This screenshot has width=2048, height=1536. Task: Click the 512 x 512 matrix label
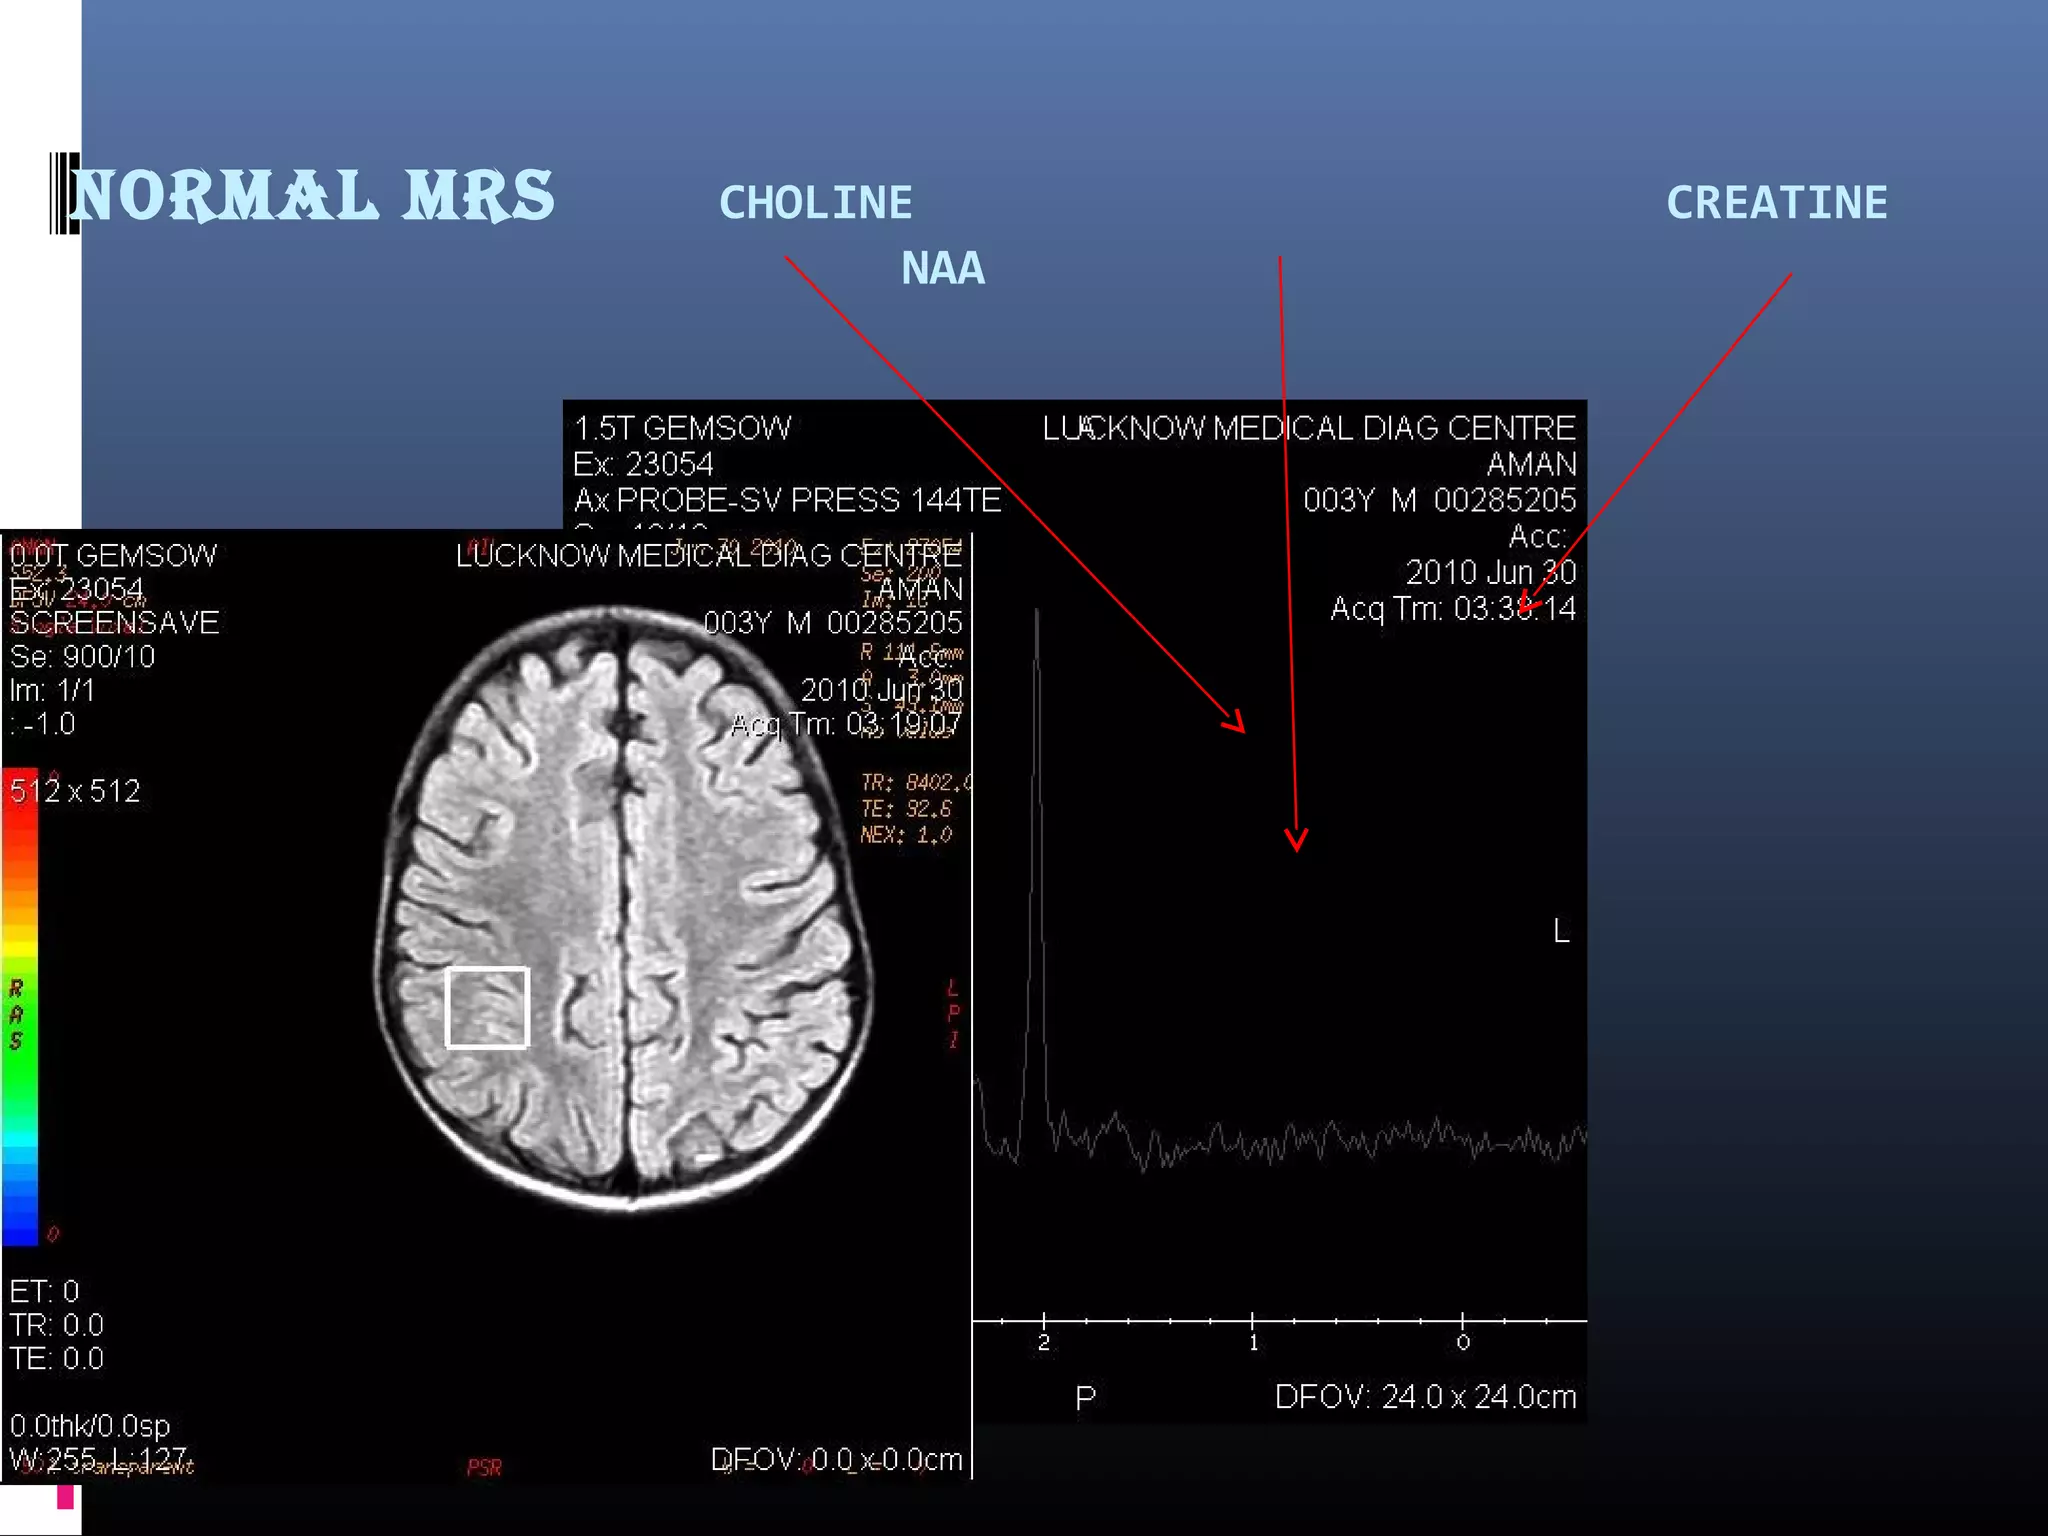[75, 791]
